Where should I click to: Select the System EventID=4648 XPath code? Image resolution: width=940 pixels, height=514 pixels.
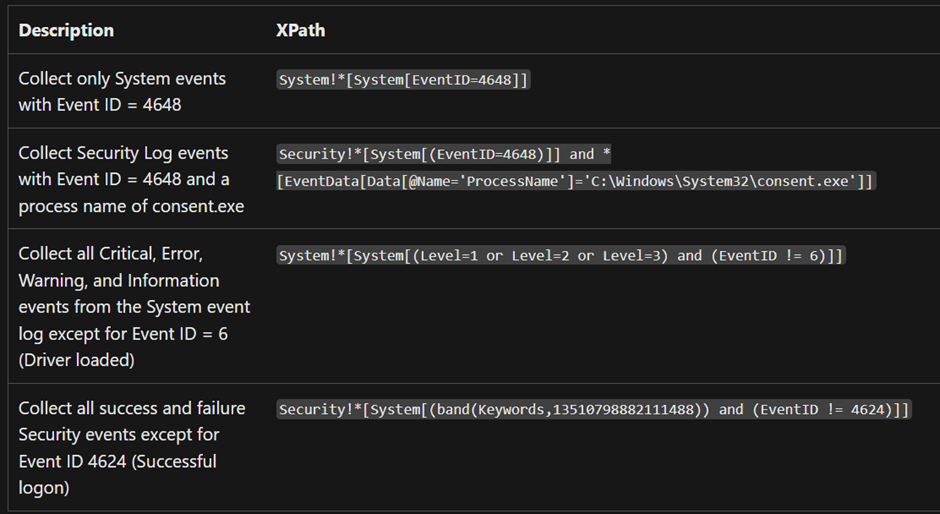pos(403,81)
